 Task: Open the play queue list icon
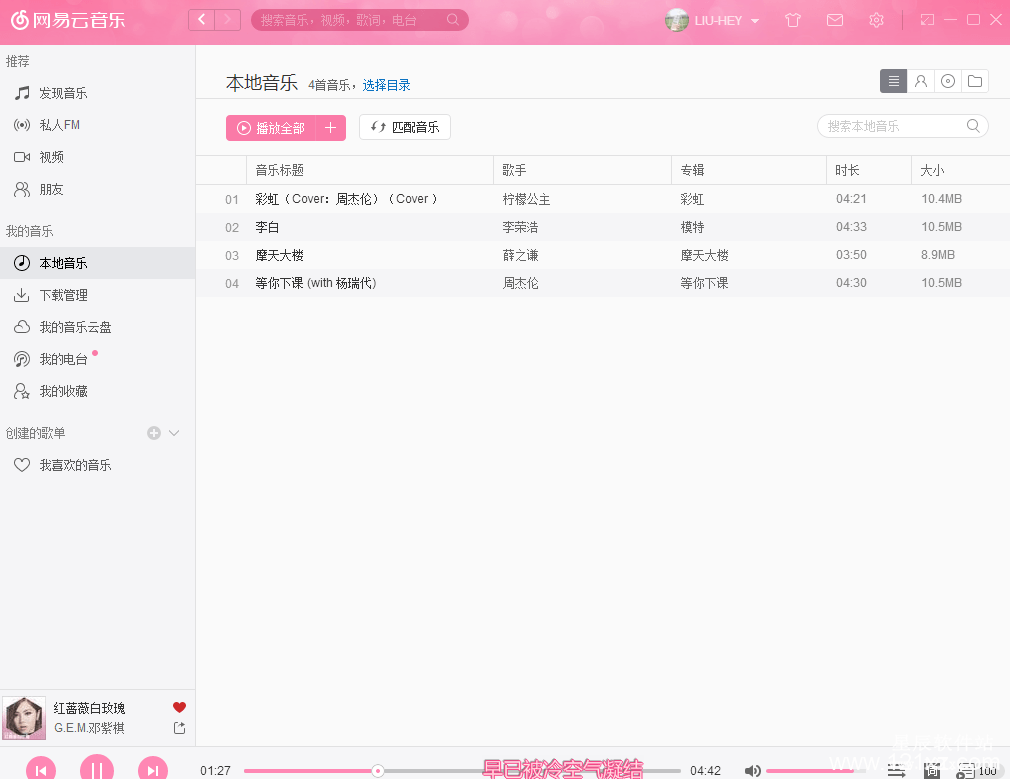tap(965, 771)
